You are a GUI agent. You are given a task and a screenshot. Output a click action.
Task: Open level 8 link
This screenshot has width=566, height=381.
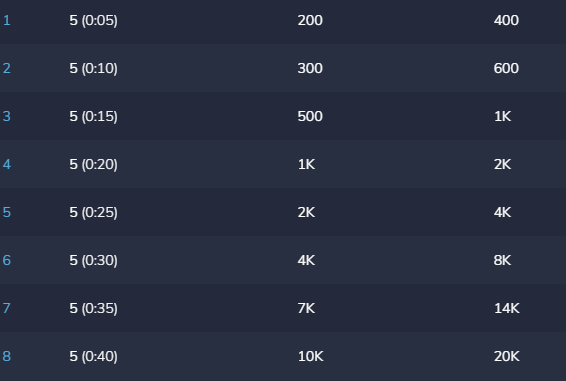pos(6,356)
